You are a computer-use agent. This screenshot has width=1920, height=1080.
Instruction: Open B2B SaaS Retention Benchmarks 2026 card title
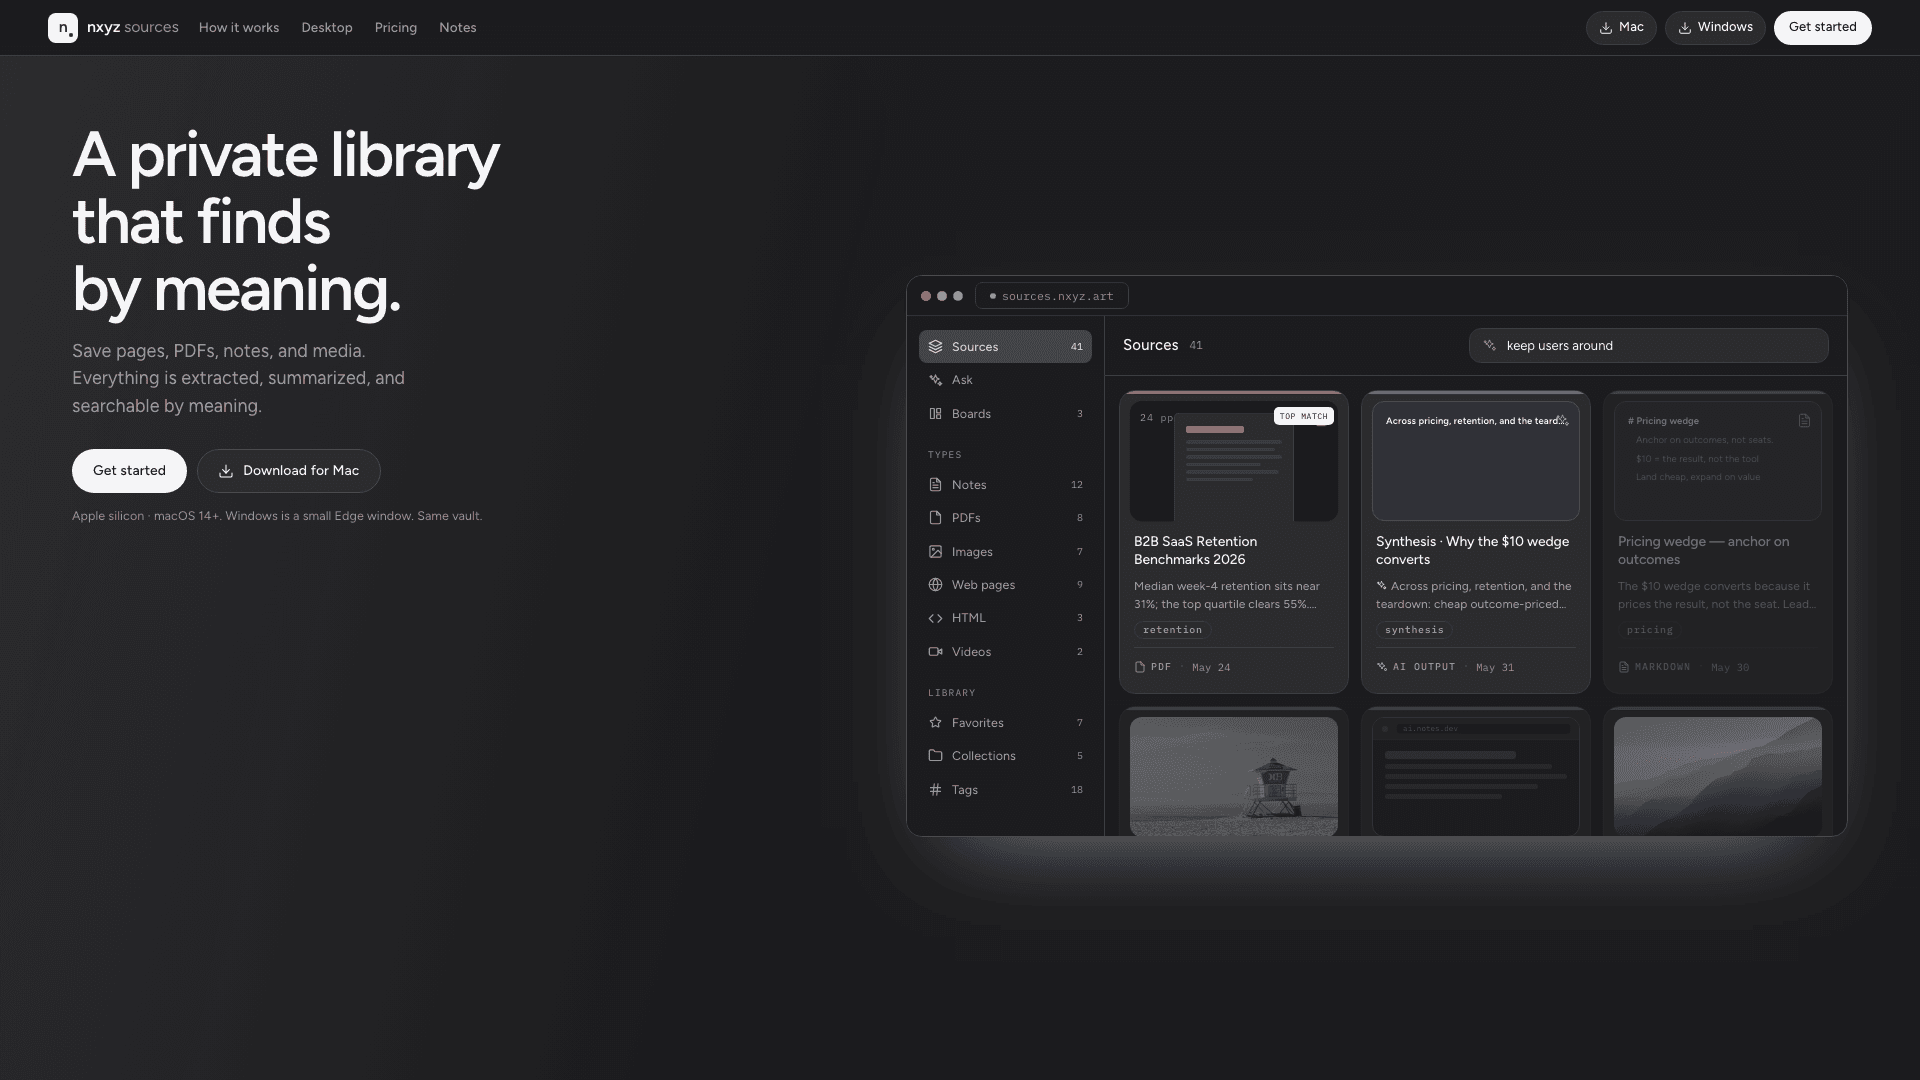click(x=1195, y=551)
